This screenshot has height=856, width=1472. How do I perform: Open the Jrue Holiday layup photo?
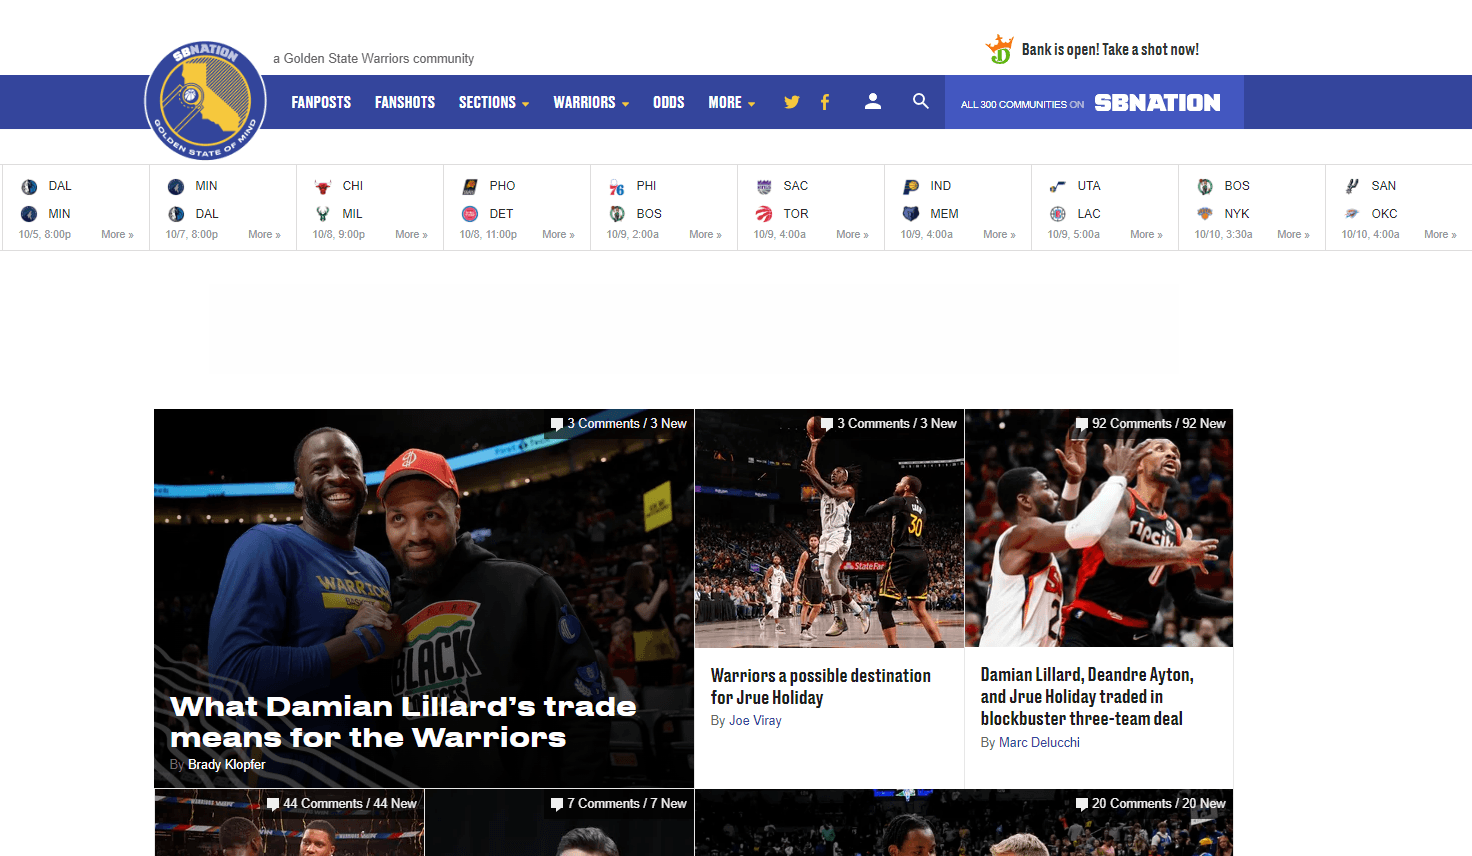pyautogui.click(x=829, y=528)
